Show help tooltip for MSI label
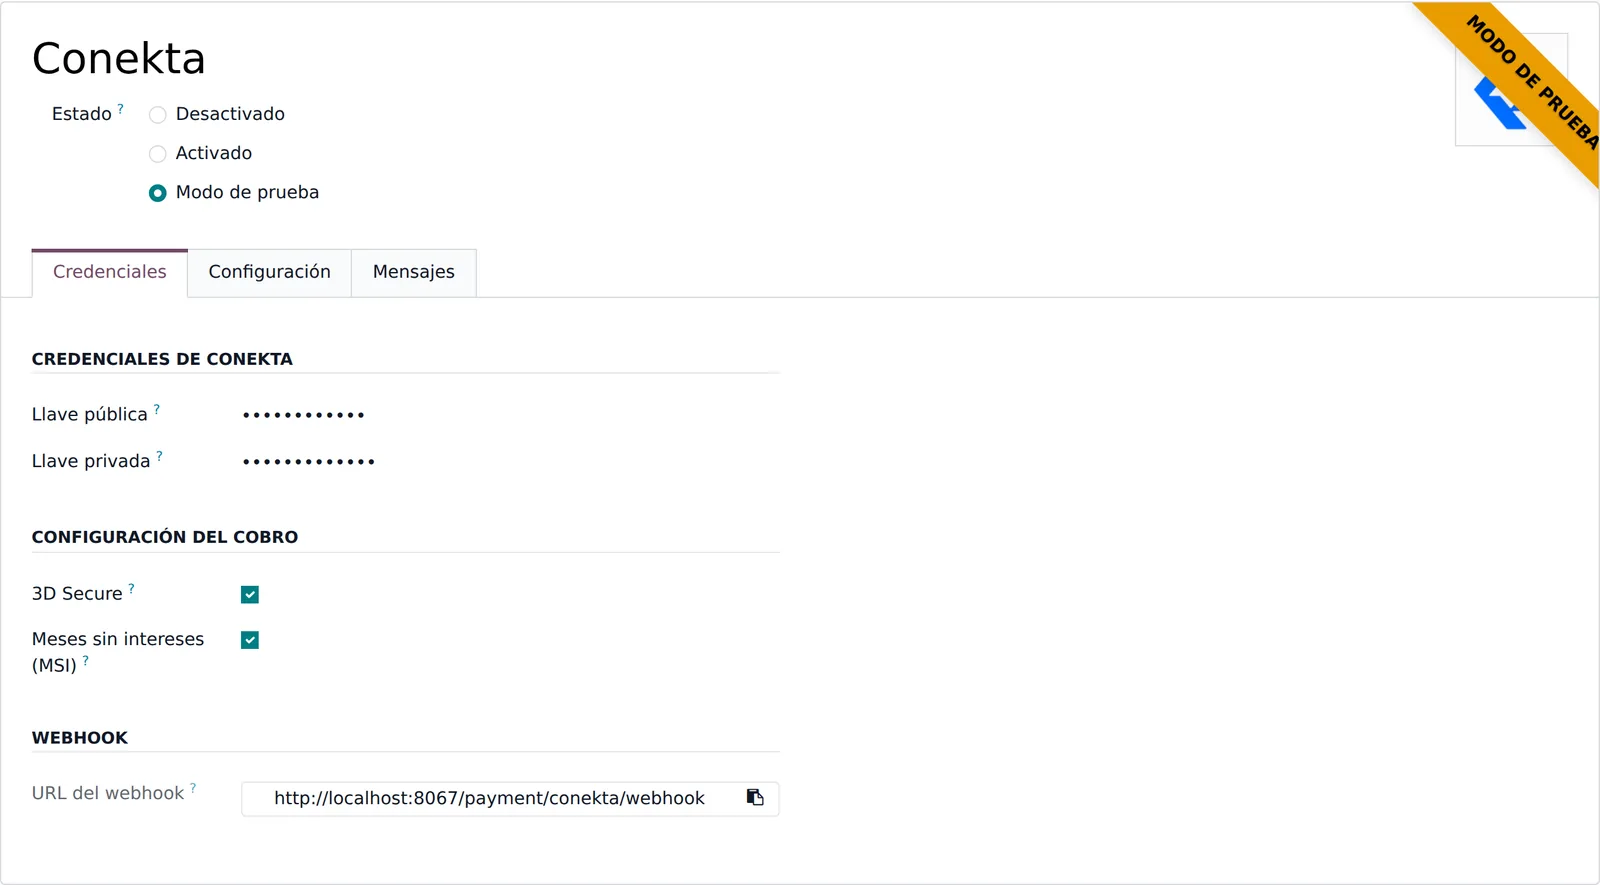1600x885 pixels. [86, 661]
